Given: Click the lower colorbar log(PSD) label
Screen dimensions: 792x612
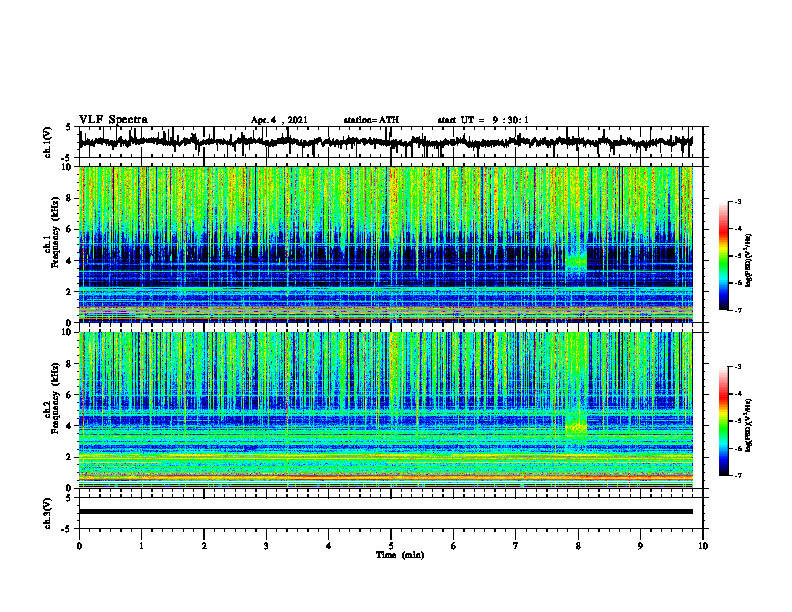Looking at the screenshot, I should 749,426.
